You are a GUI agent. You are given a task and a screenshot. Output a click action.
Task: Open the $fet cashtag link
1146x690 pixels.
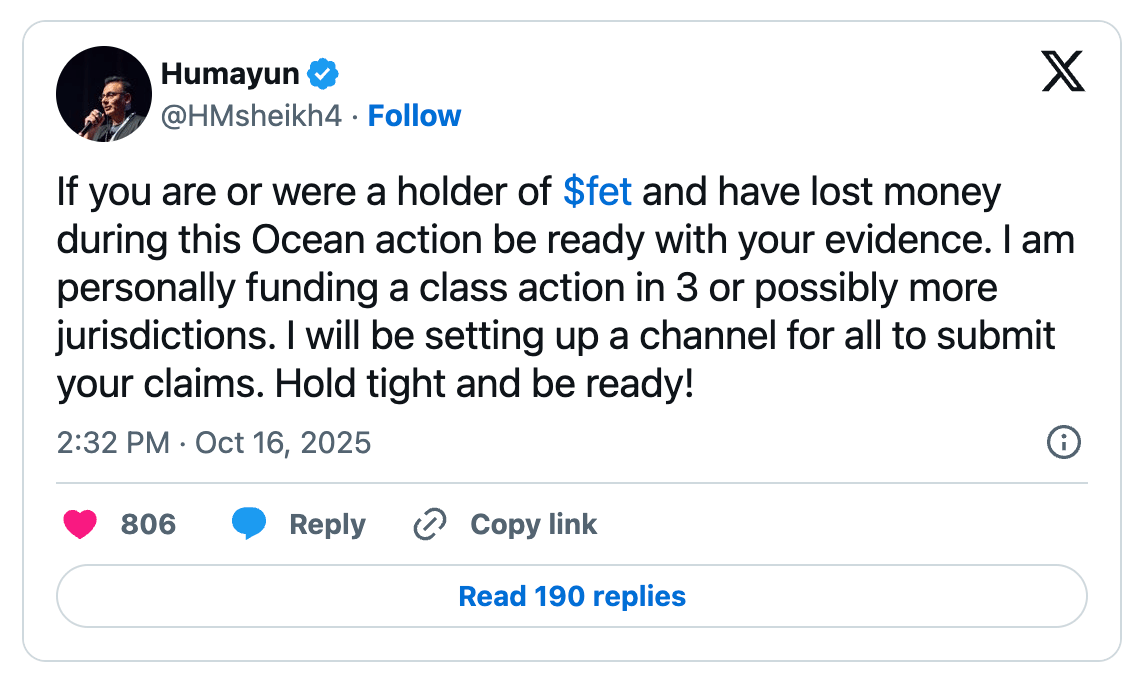[597, 191]
